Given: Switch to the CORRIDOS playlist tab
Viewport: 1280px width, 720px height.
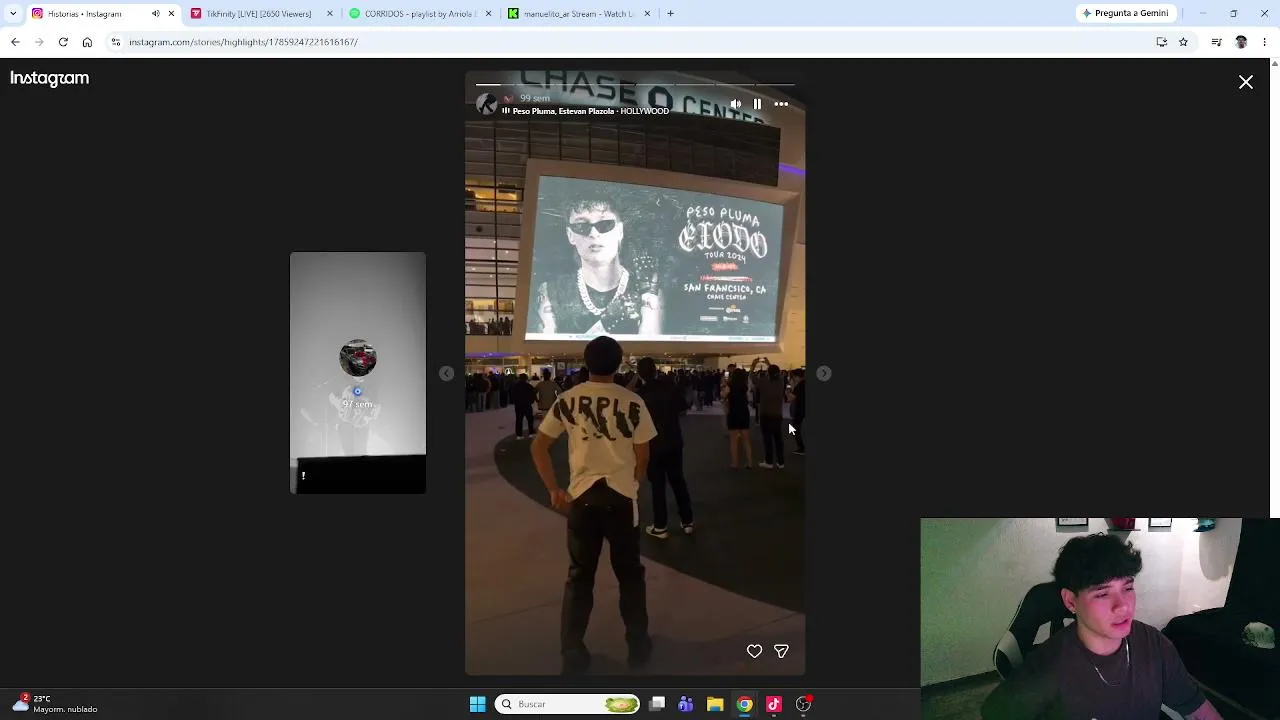Looking at the screenshot, I should click(x=419, y=14).
